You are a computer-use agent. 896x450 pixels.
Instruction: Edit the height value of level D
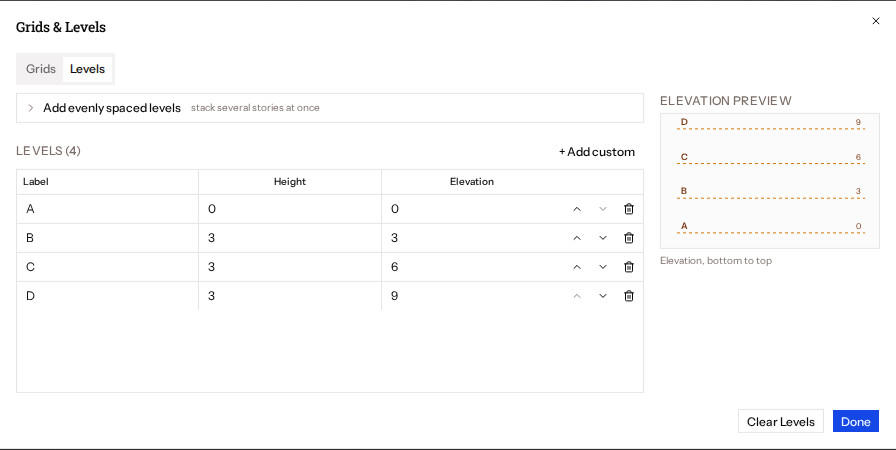[290, 296]
